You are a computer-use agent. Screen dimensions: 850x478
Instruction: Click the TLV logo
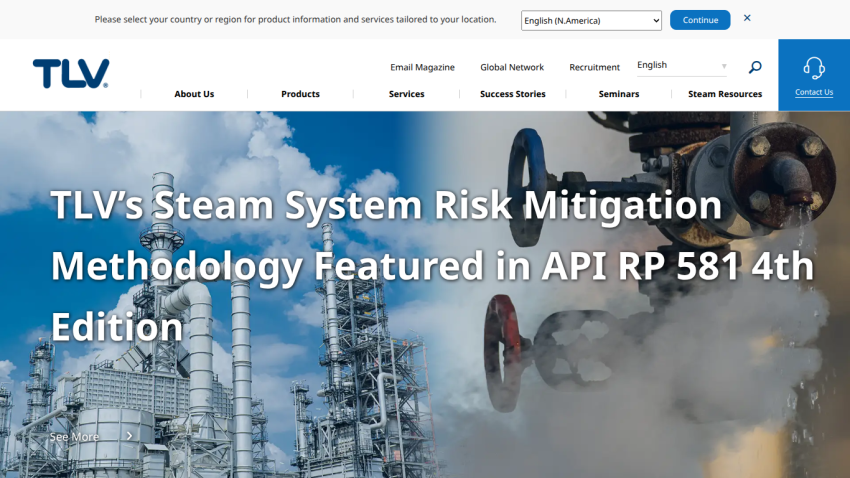tap(71, 74)
